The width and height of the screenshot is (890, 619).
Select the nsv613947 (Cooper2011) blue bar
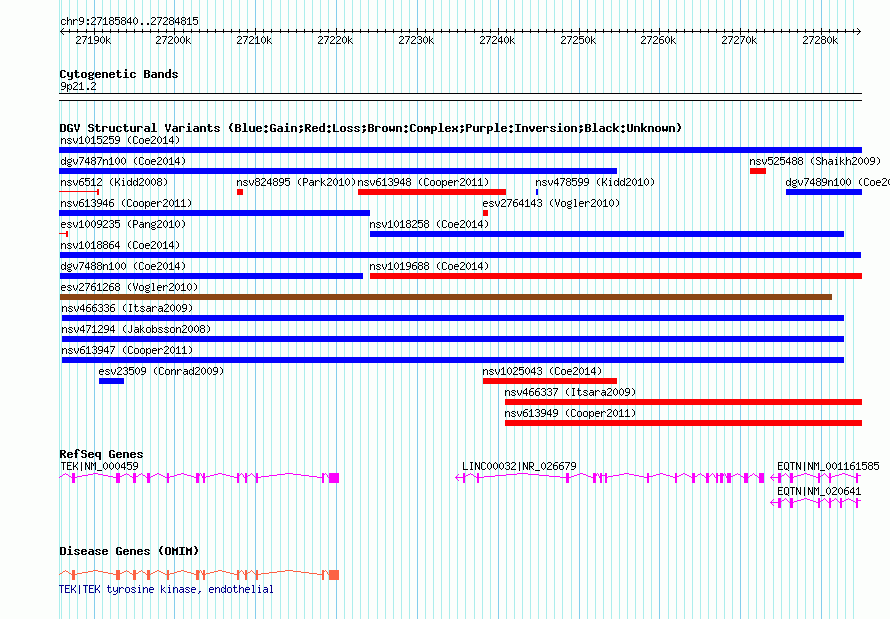[x=453, y=360]
